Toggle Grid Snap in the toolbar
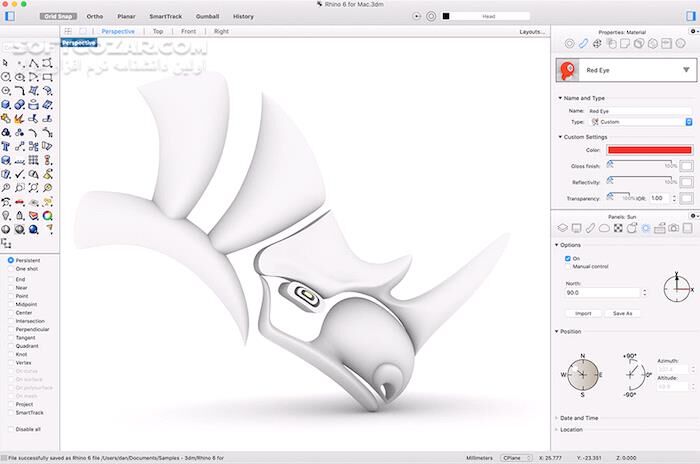This screenshot has height=464, width=700. point(58,16)
